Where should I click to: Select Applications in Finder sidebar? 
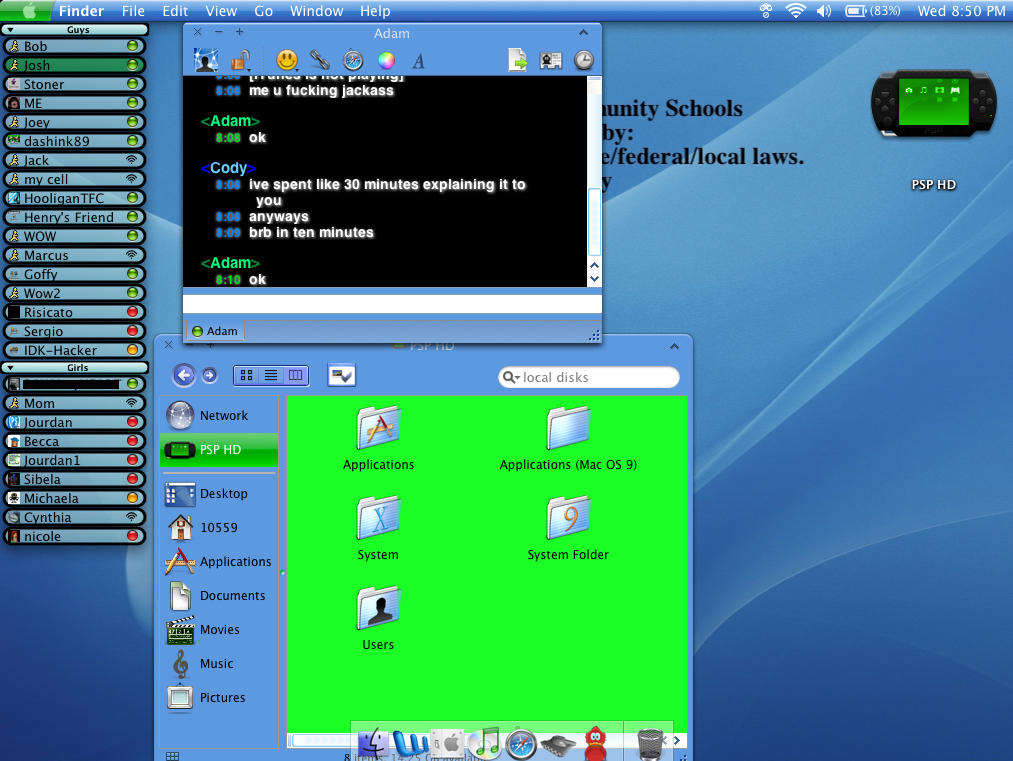pyautogui.click(x=219, y=561)
